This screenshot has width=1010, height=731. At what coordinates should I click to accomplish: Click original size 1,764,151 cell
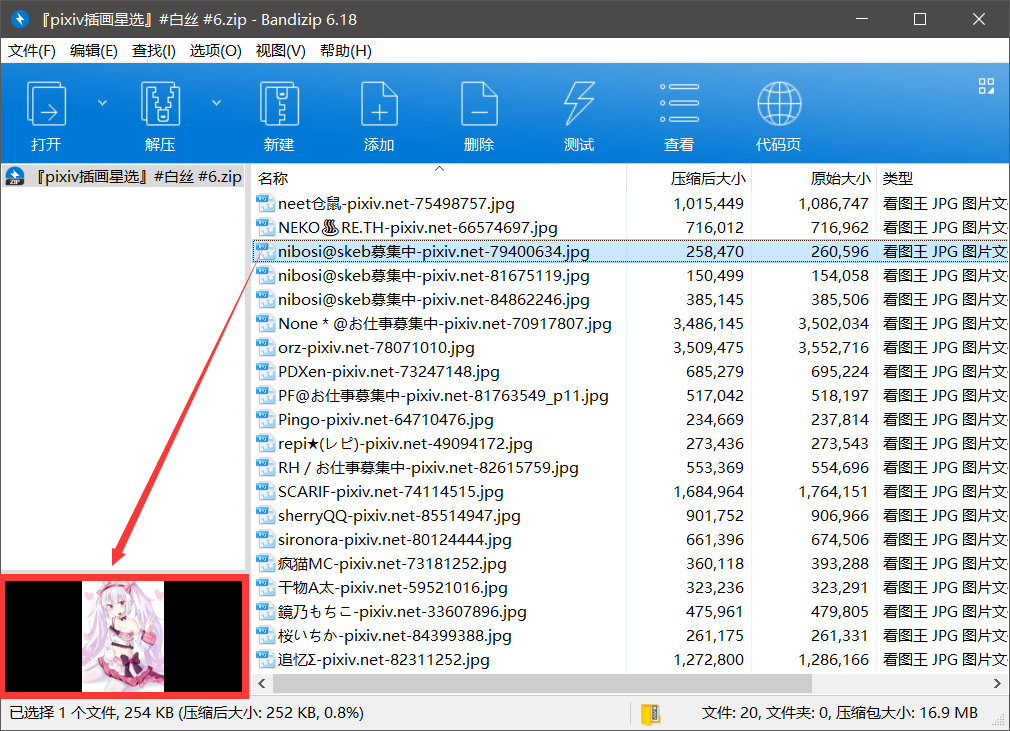click(834, 492)
